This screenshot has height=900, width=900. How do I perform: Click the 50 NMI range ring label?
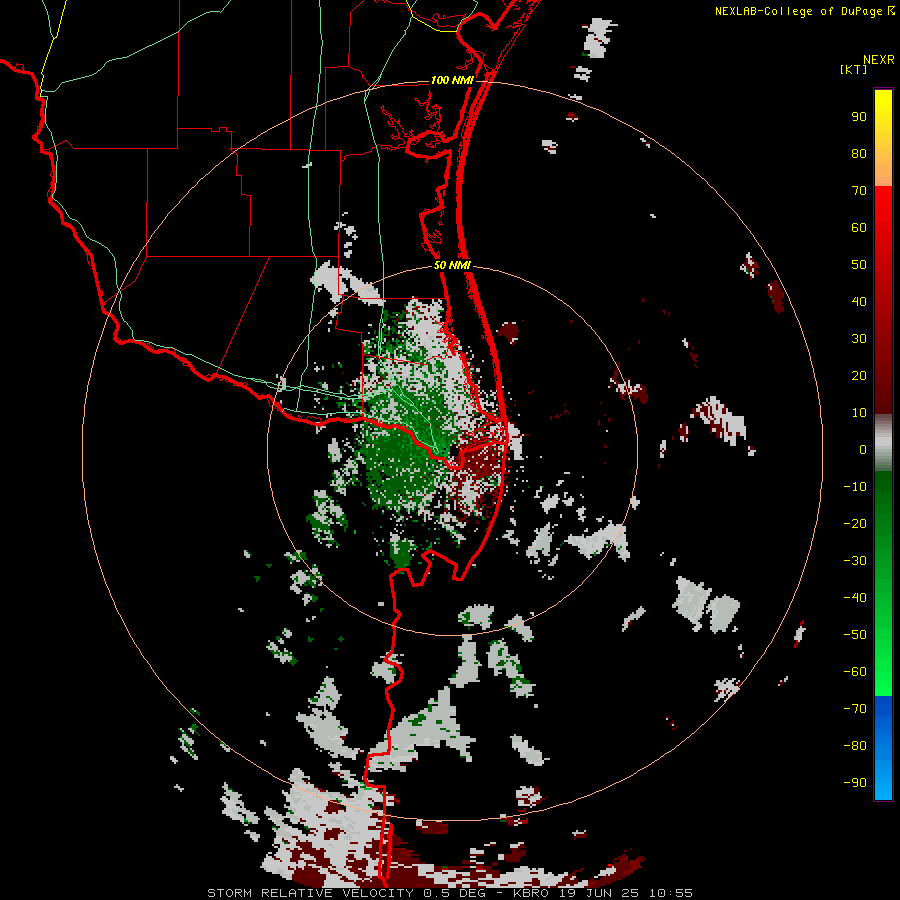point(452,265)
